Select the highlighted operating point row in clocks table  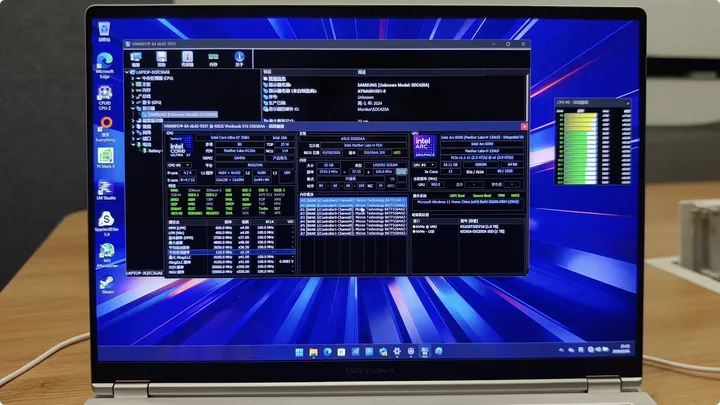(231, 253)
